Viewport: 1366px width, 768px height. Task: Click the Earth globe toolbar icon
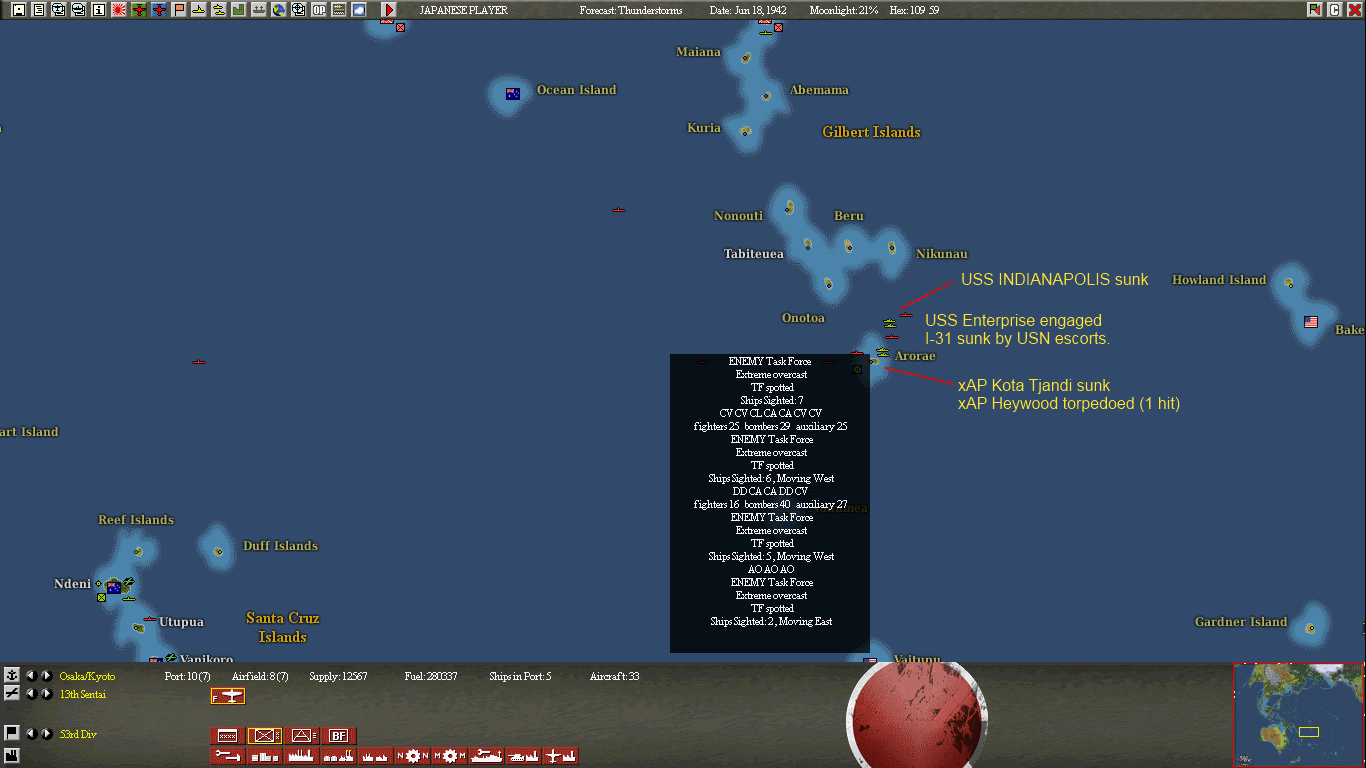pyautogui.click(x=278, y=10)
